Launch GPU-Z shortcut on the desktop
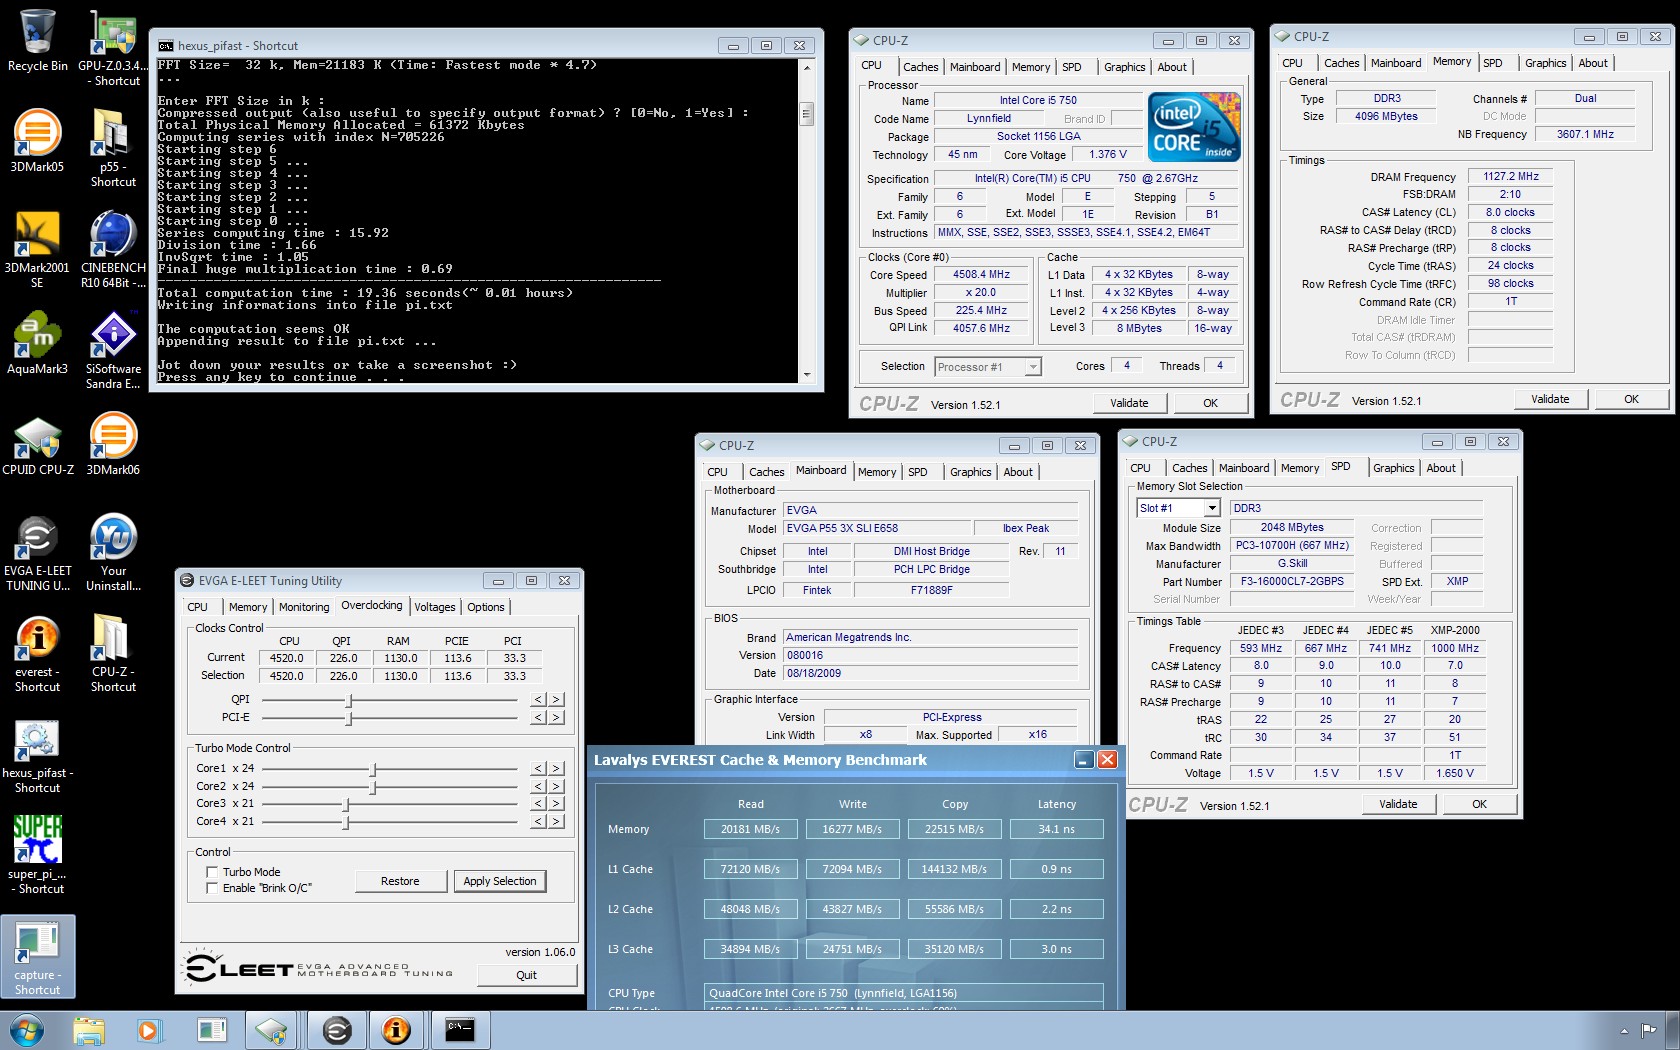The width and height of the screenshot is (1680, 1050). [x=113, y=47]
